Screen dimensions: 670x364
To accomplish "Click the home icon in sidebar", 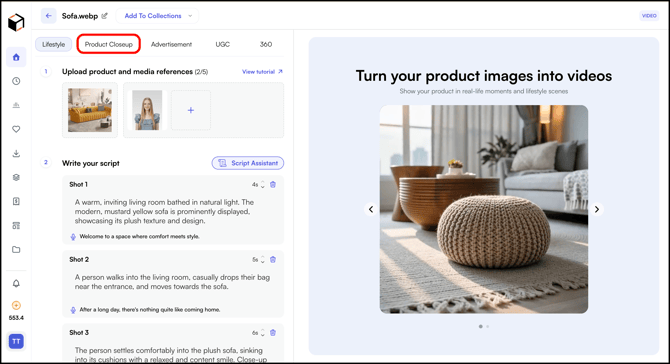I will click(16, 57).
